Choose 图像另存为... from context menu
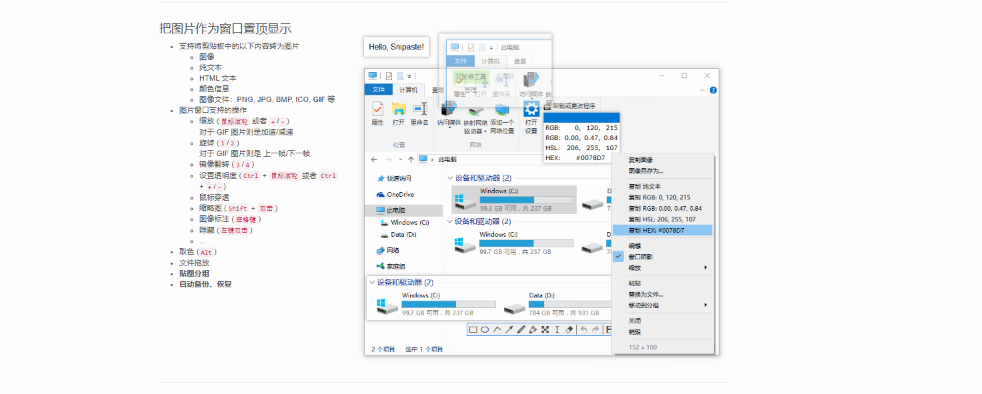Image resolution: width=982 pixels, height=394 pixels. coord(663,170)
